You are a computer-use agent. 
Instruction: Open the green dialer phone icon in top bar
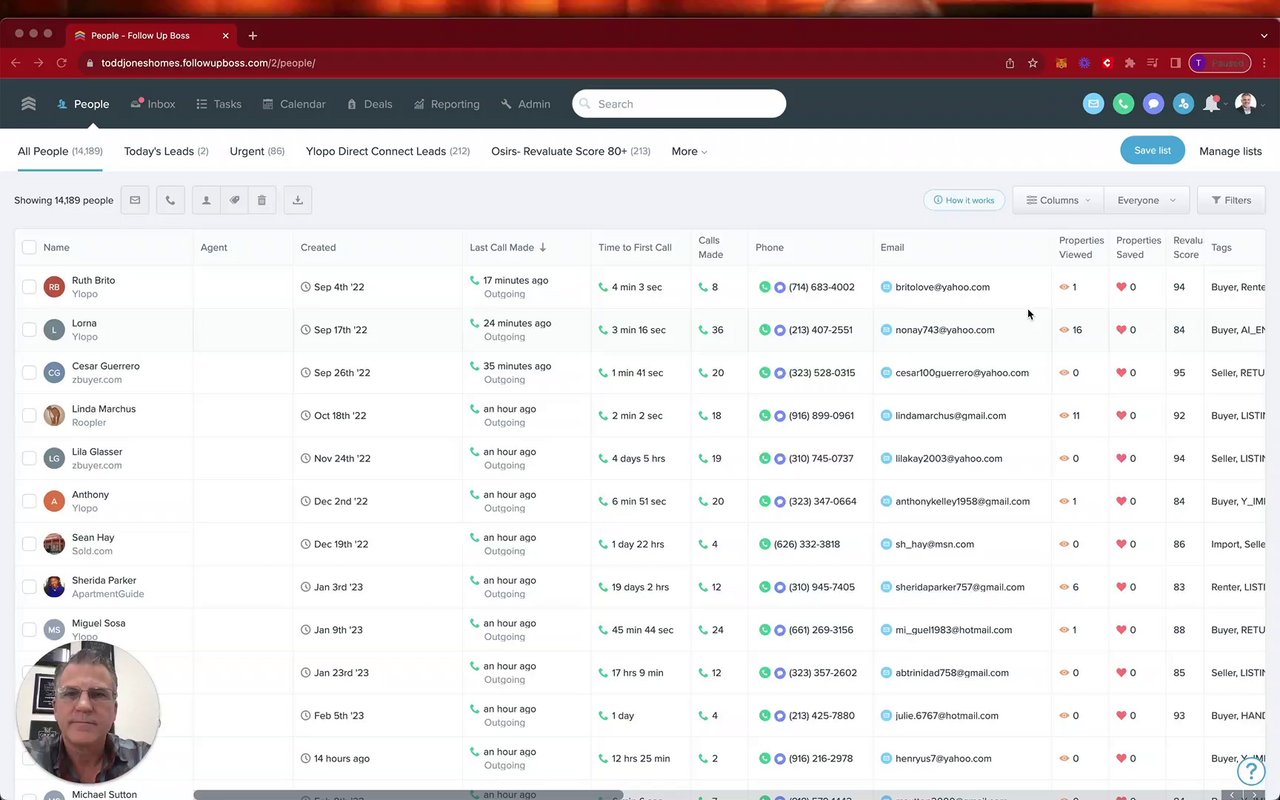click(x=1123, y=104)
